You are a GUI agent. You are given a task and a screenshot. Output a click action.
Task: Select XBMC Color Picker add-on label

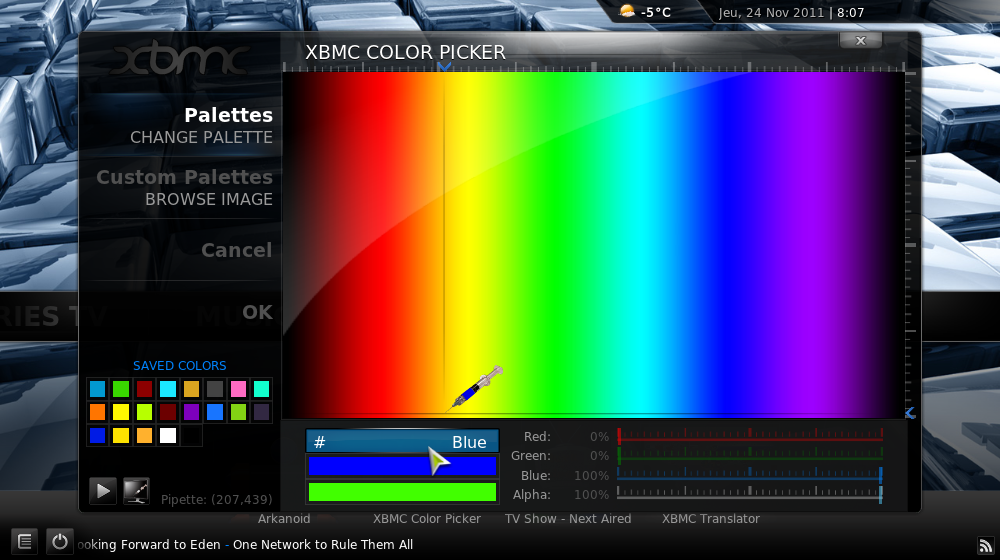pos(427,519)
